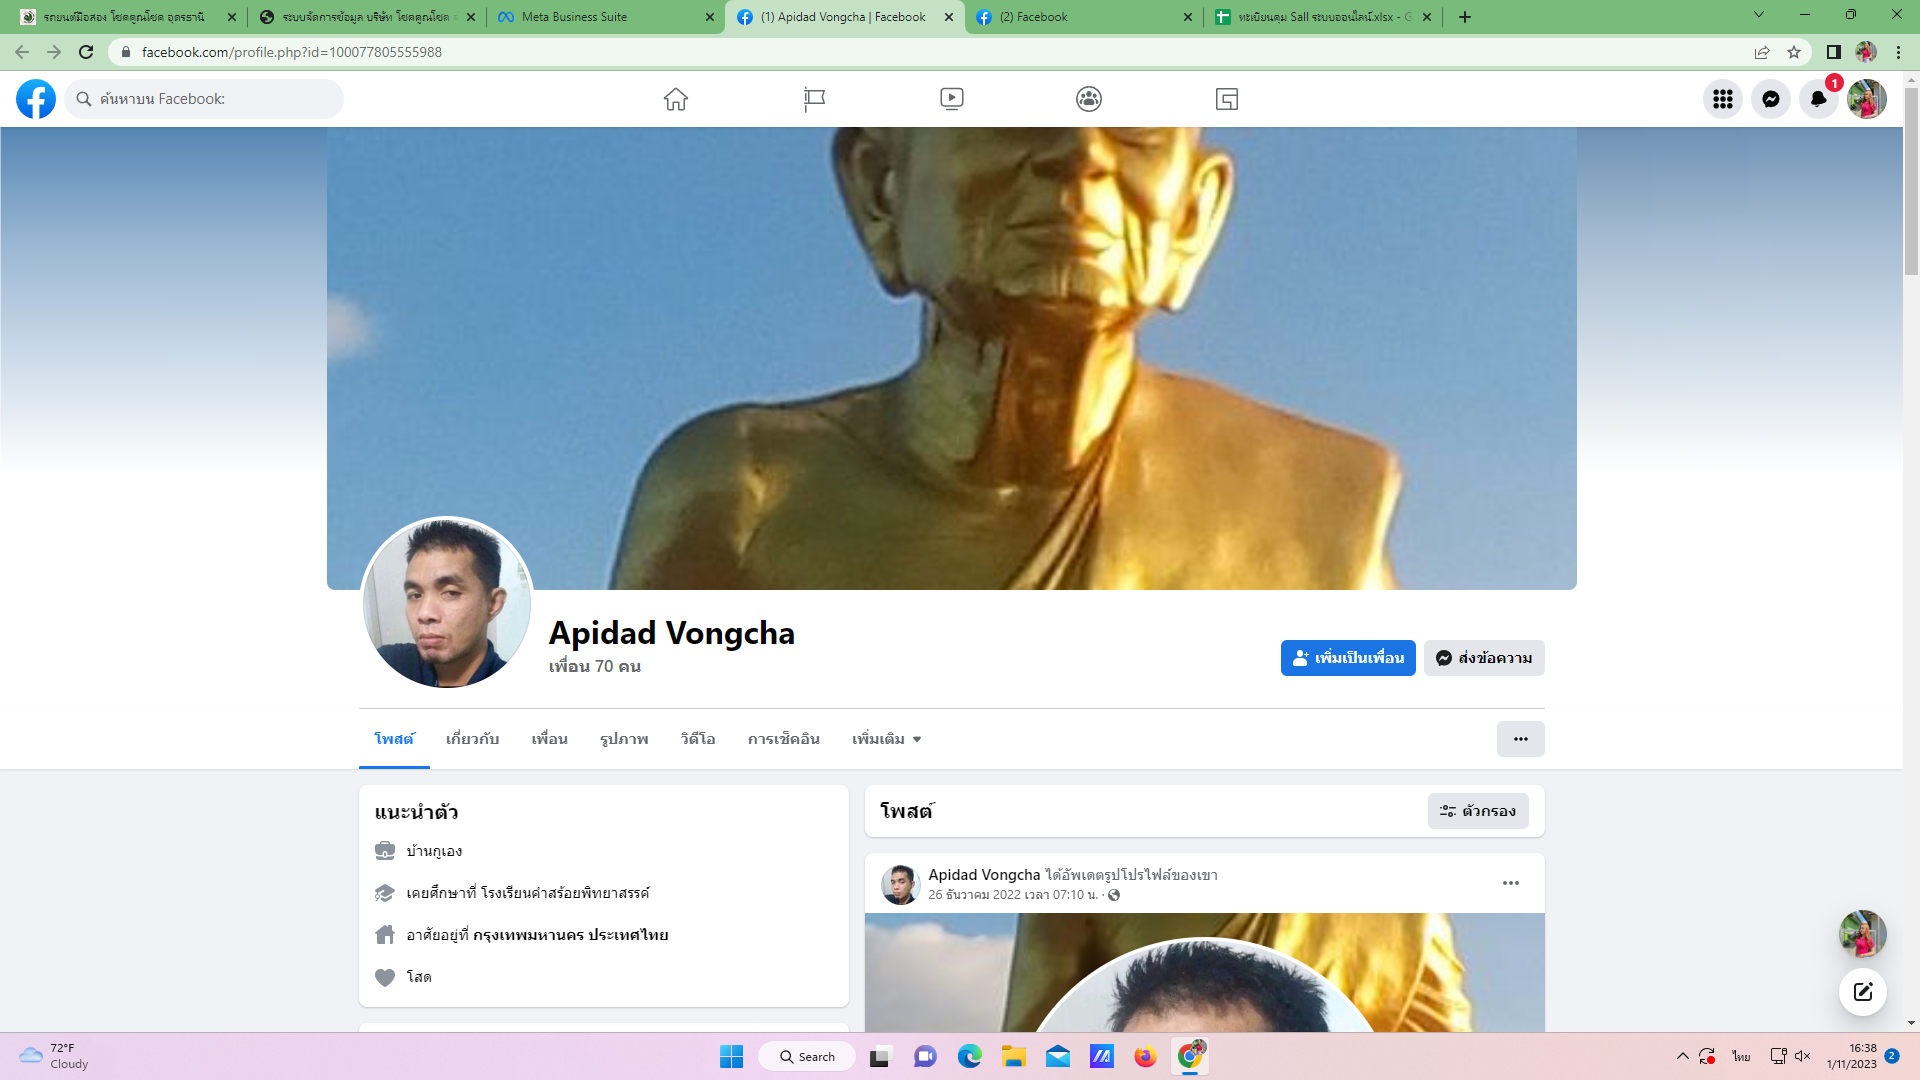Open profile three-dots options menu

[x=1520, y=739]
